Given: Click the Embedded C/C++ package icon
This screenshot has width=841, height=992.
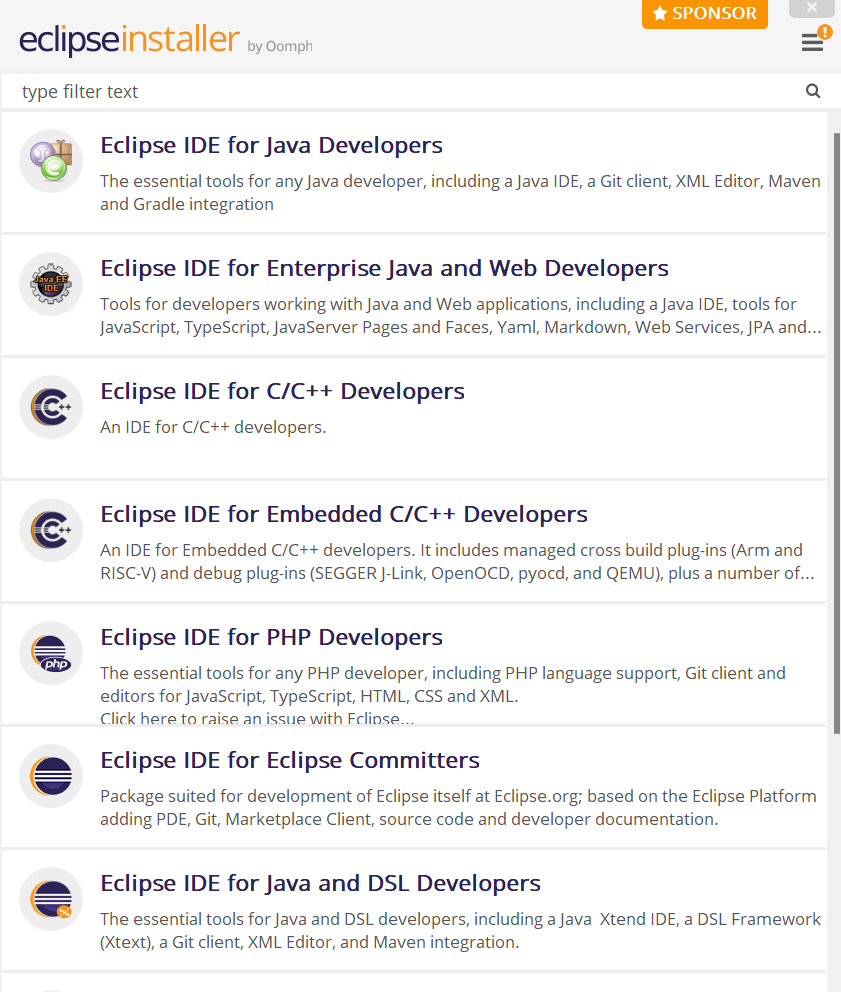Looking at the screenshot, I should tap(51, 530).
